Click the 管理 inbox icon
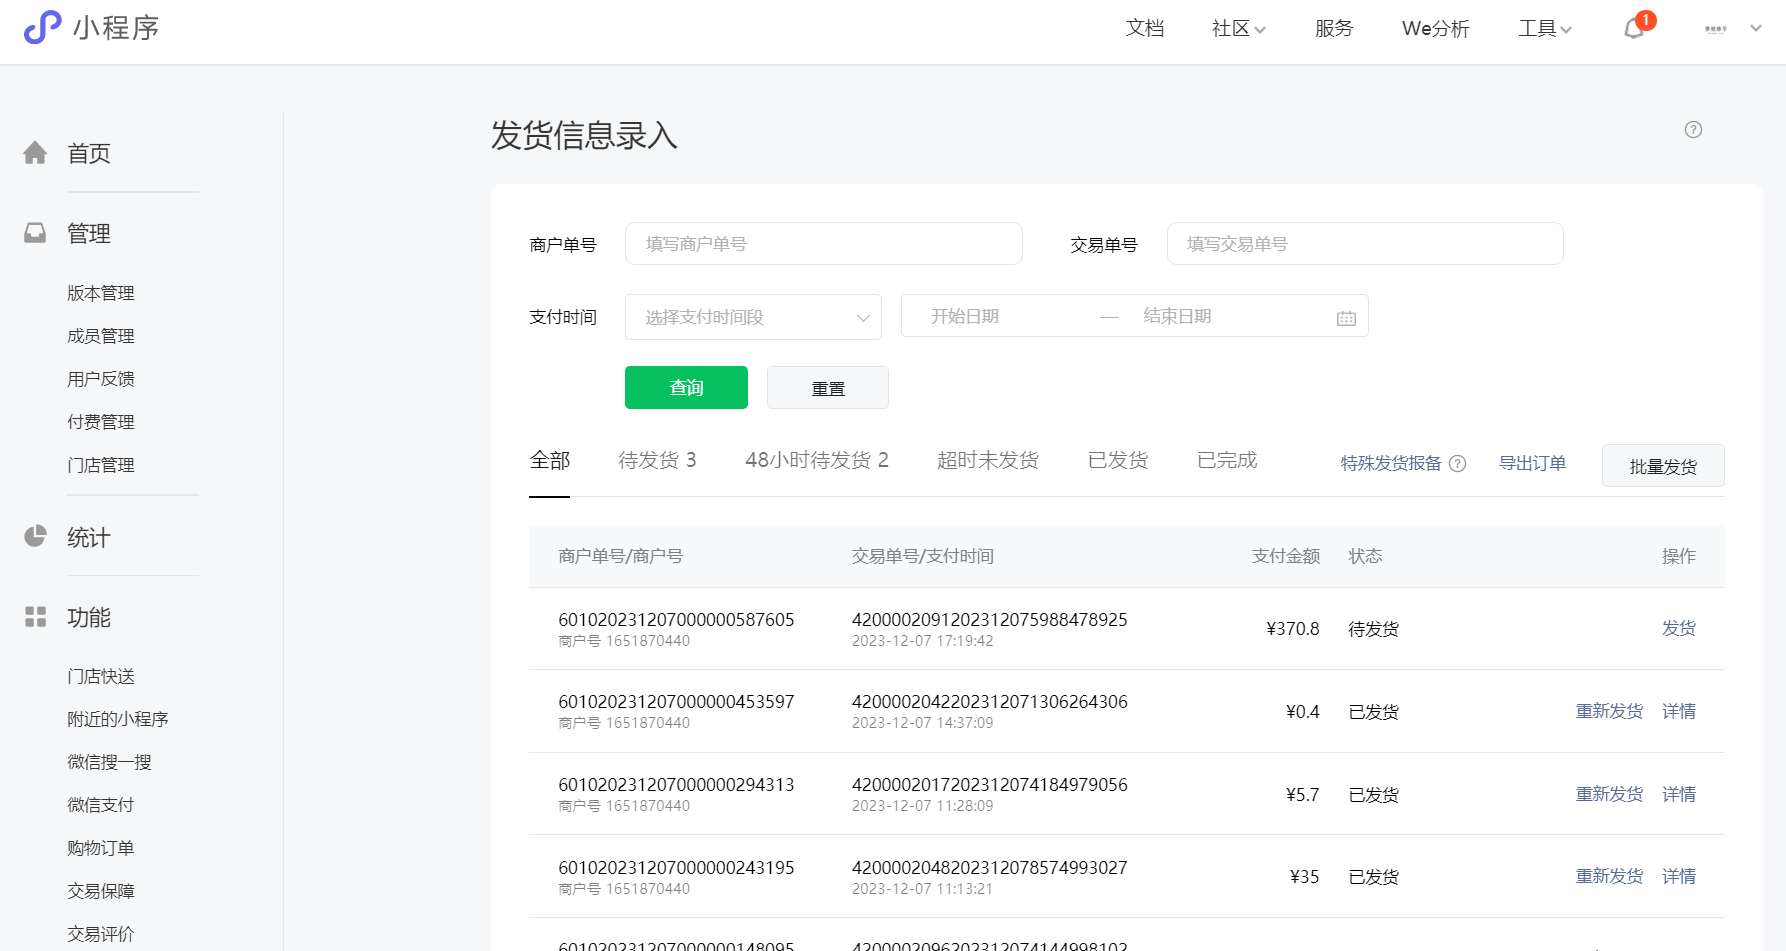This screenshot has height=951, width=1786. [35, 233]
